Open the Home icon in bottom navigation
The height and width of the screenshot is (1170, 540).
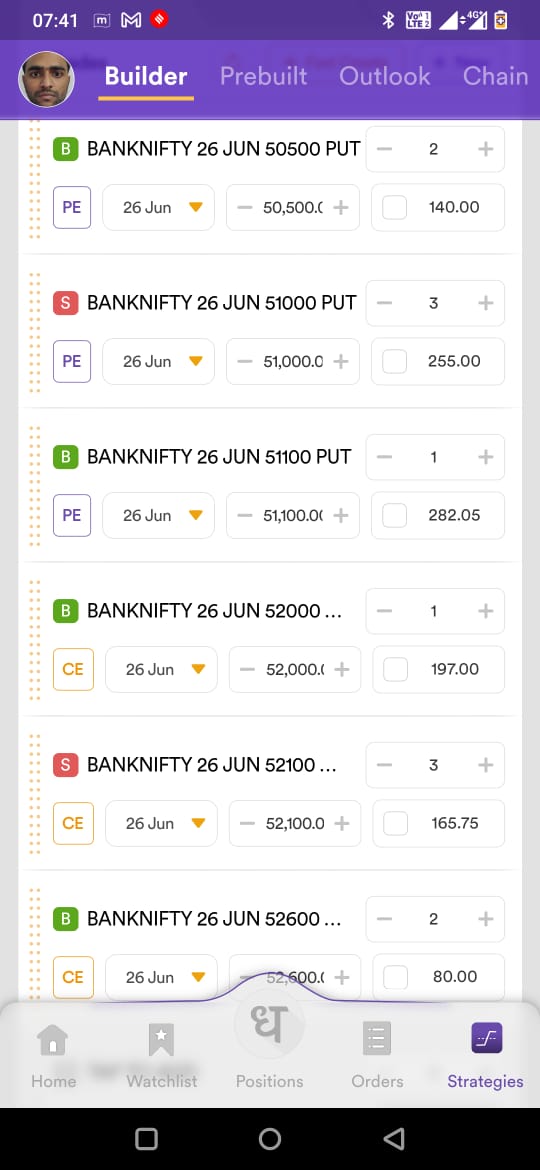(x=53, y=1040)
